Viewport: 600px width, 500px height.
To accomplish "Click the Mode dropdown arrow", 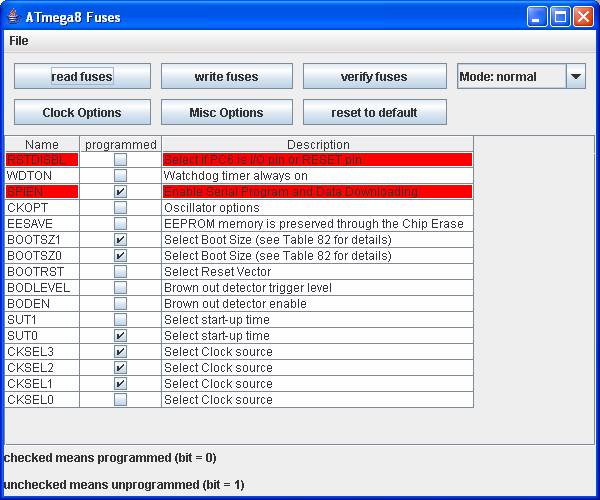I will [x=576, y=76].
